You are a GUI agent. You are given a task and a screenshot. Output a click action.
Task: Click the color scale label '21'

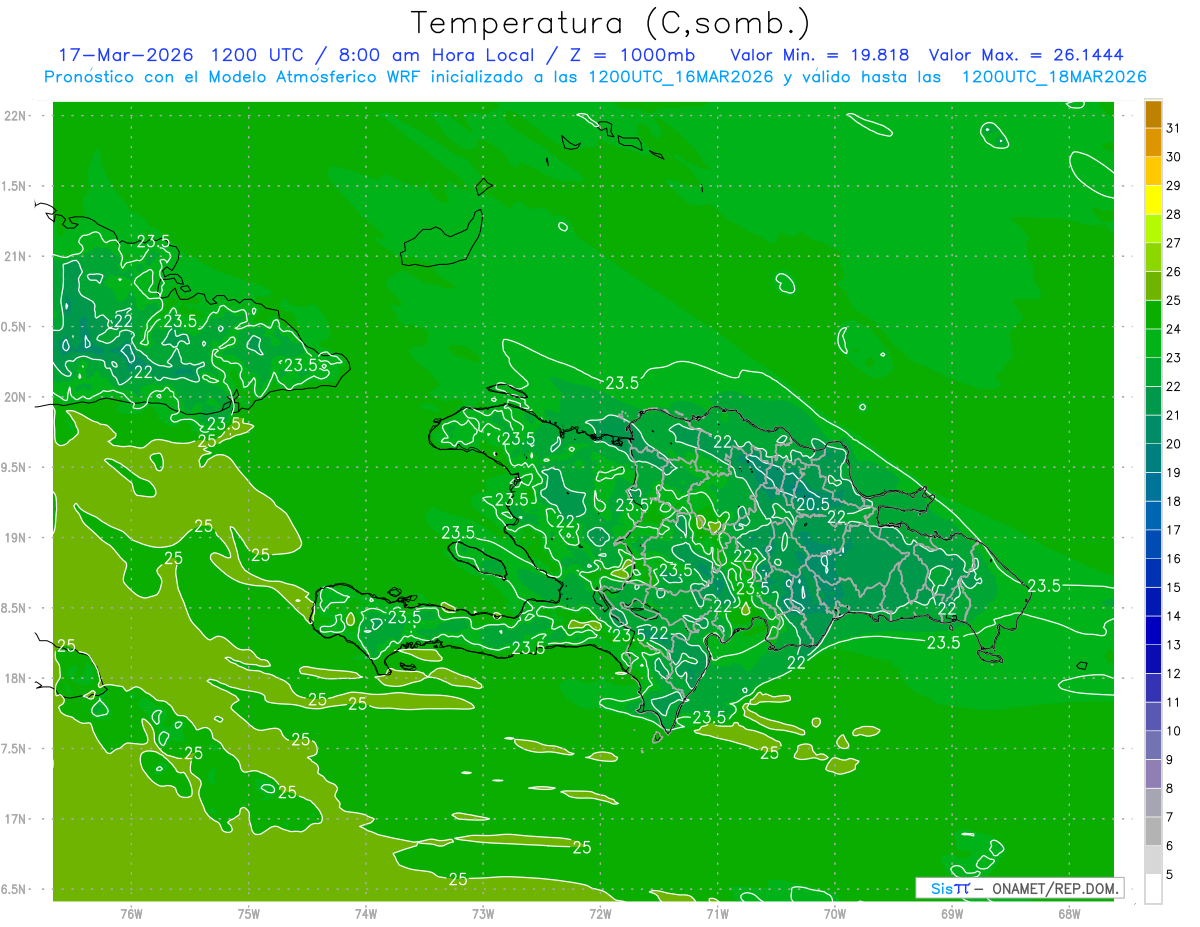click(1174, 415)
